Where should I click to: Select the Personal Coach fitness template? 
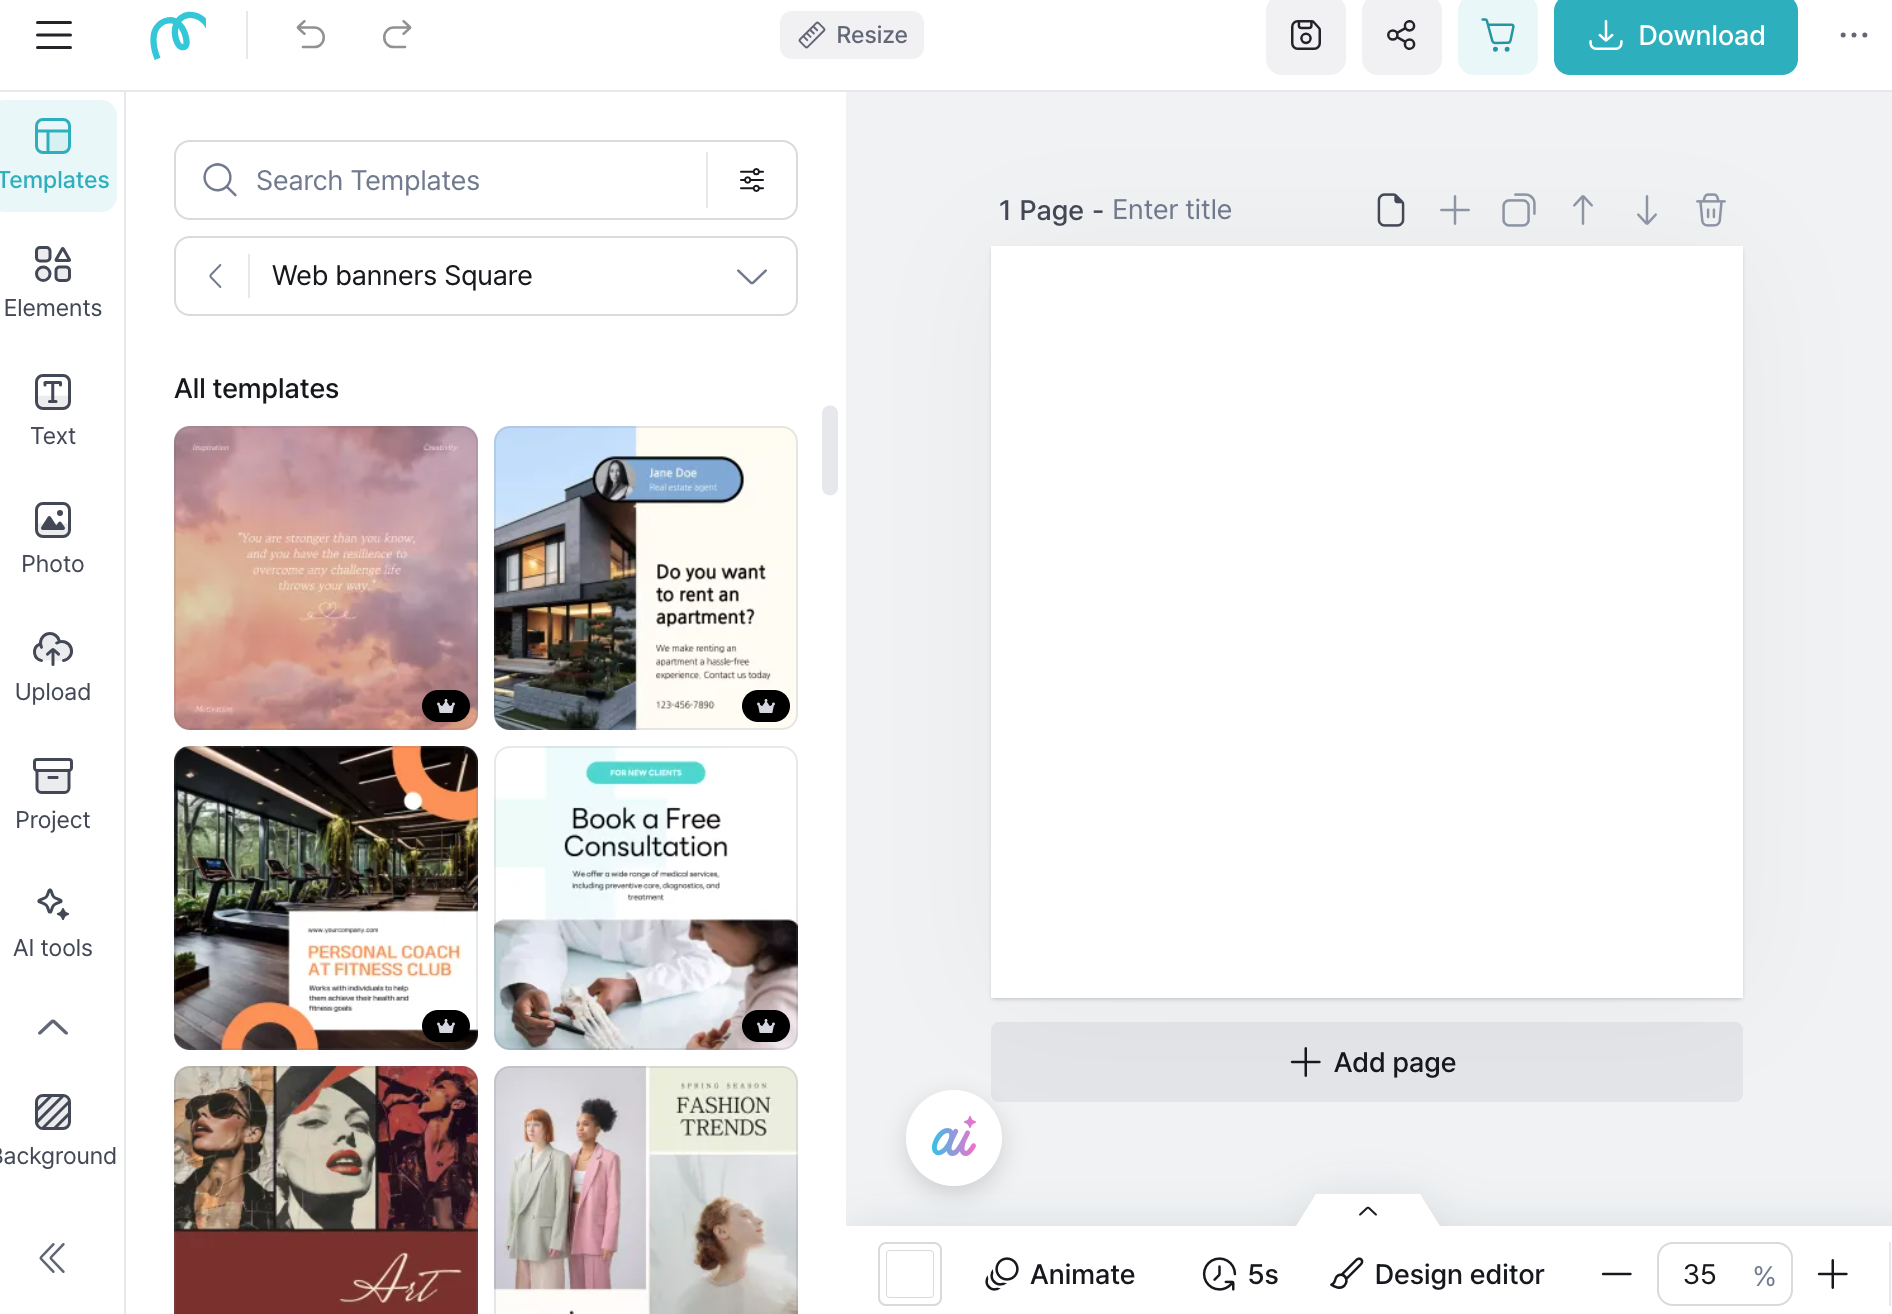coord(326,898)
